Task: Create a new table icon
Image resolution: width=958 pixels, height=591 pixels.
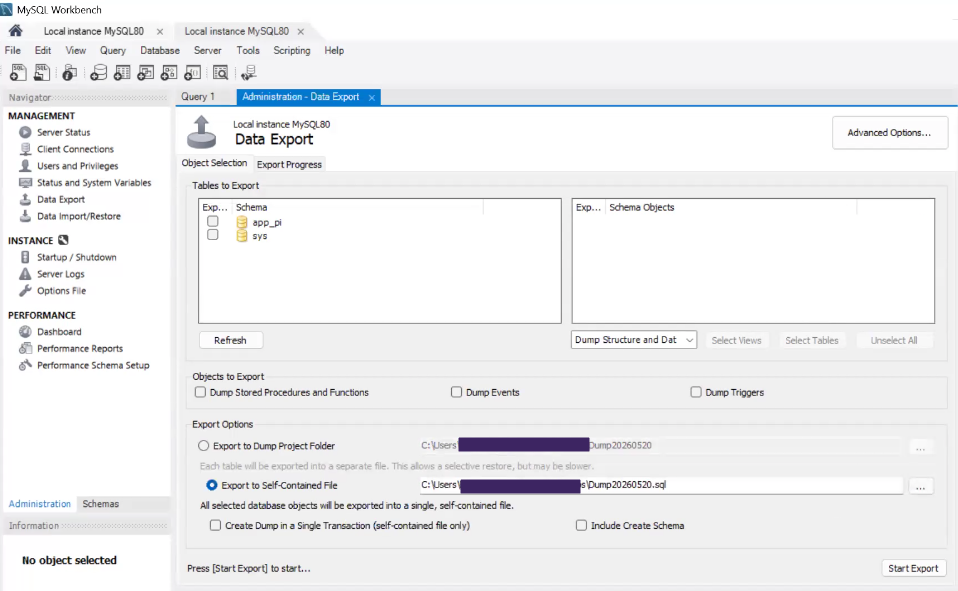Action: [122, 73]
